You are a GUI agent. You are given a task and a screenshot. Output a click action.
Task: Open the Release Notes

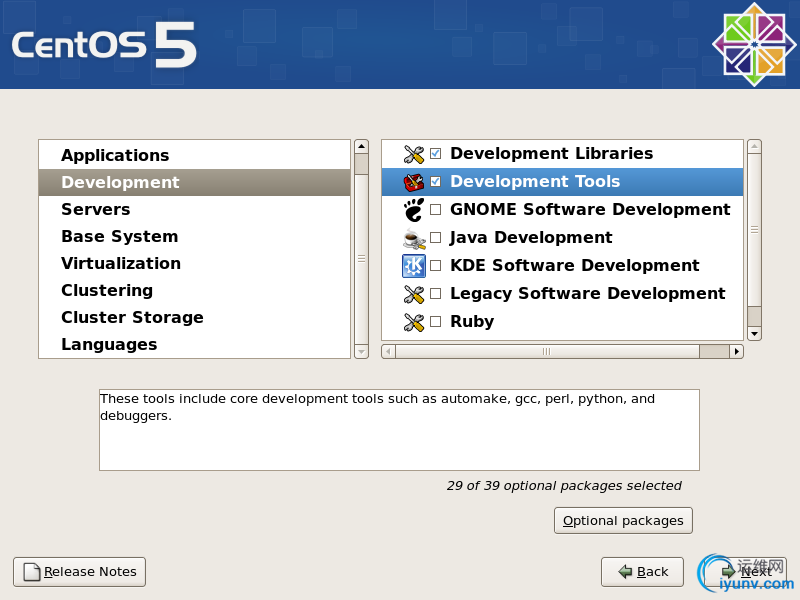pyautogui.click(x=80, y=571)
